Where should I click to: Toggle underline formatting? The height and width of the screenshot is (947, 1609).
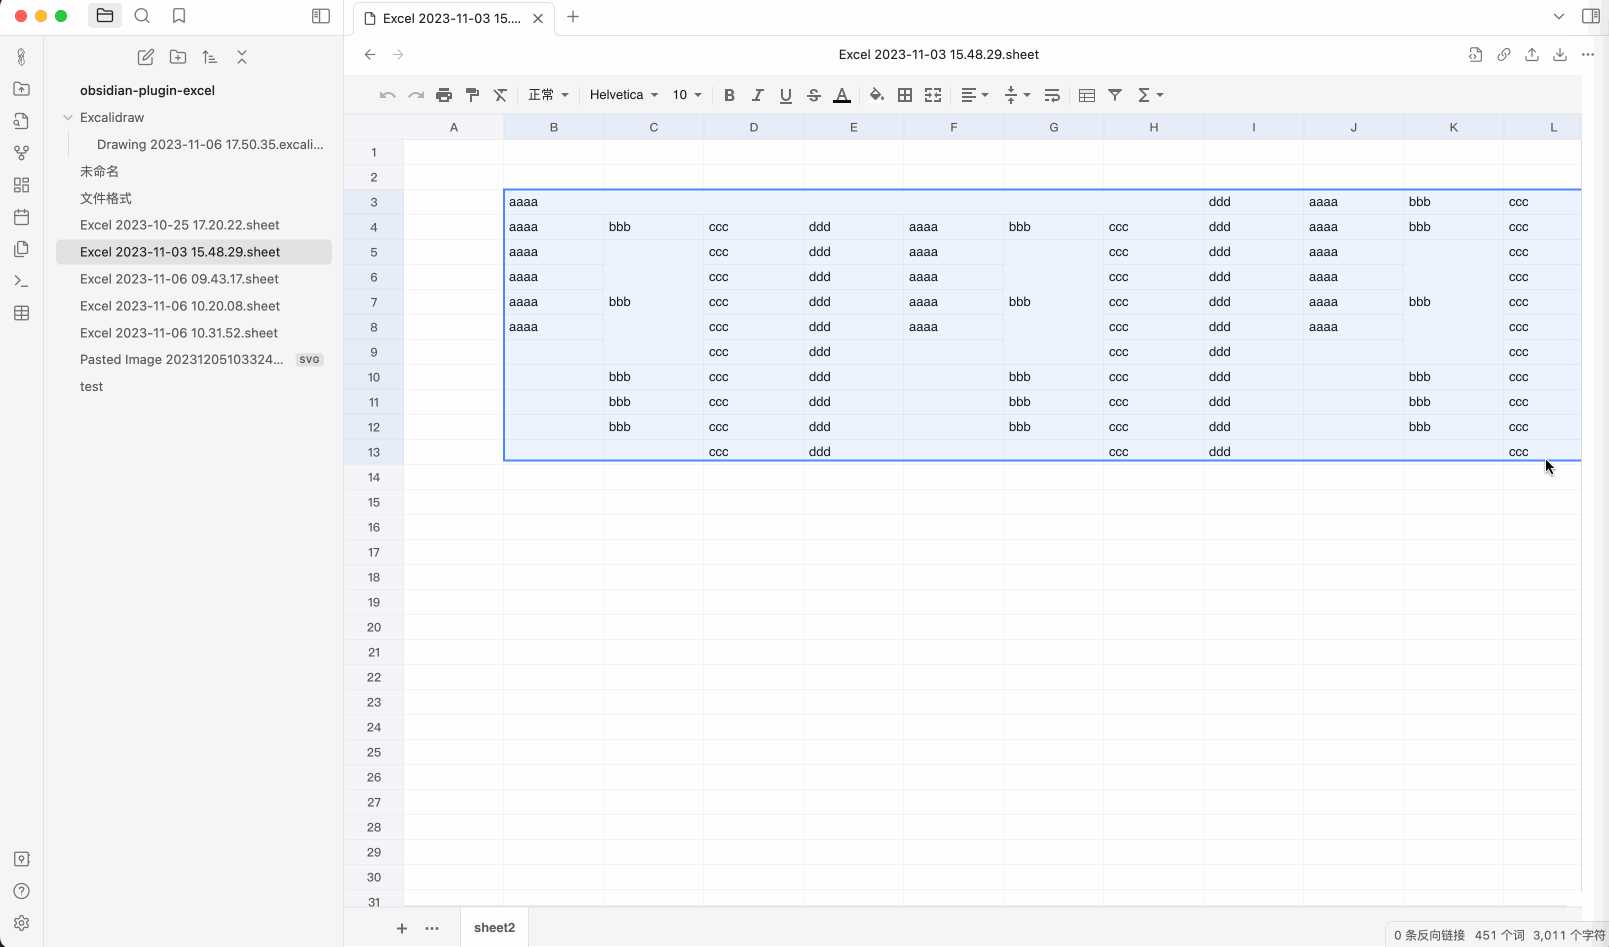tap(786, 95)
